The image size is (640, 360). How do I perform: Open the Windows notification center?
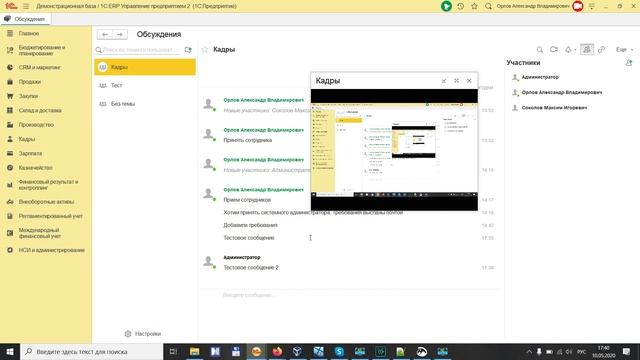[x=626, y=351]
